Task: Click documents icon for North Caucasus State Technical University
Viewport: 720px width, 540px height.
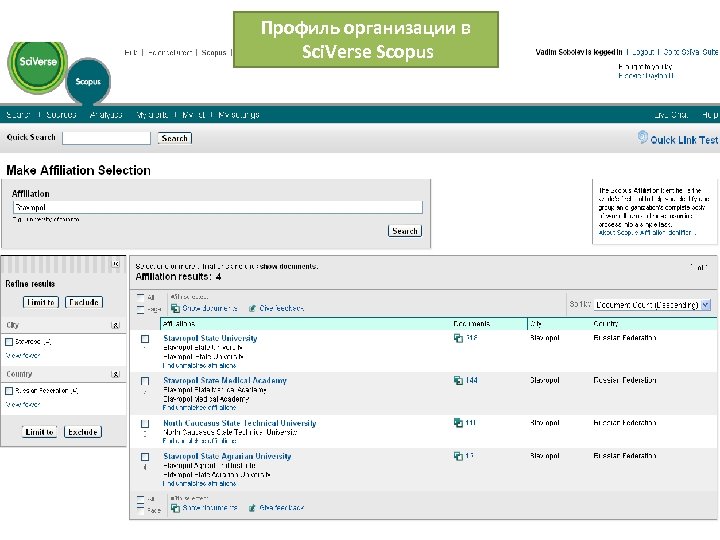Action: (458, 423)
